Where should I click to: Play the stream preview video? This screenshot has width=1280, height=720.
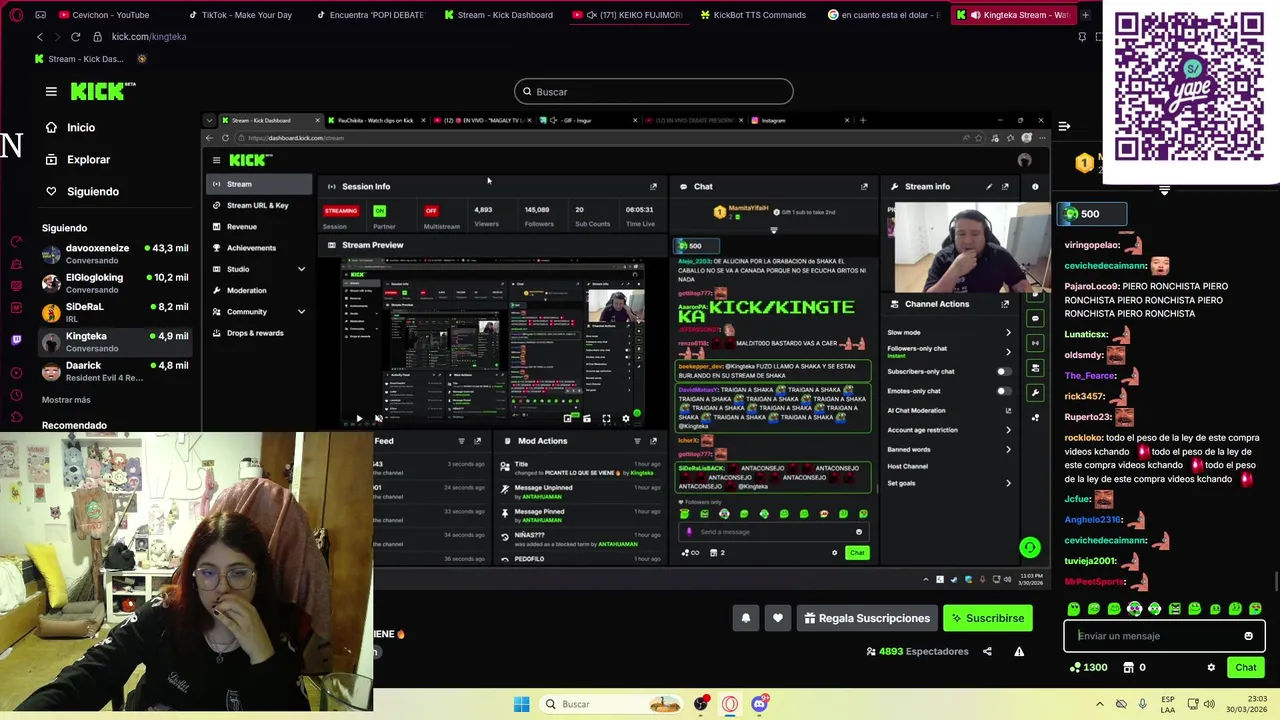pyautogui.click(x=359, y=418)
